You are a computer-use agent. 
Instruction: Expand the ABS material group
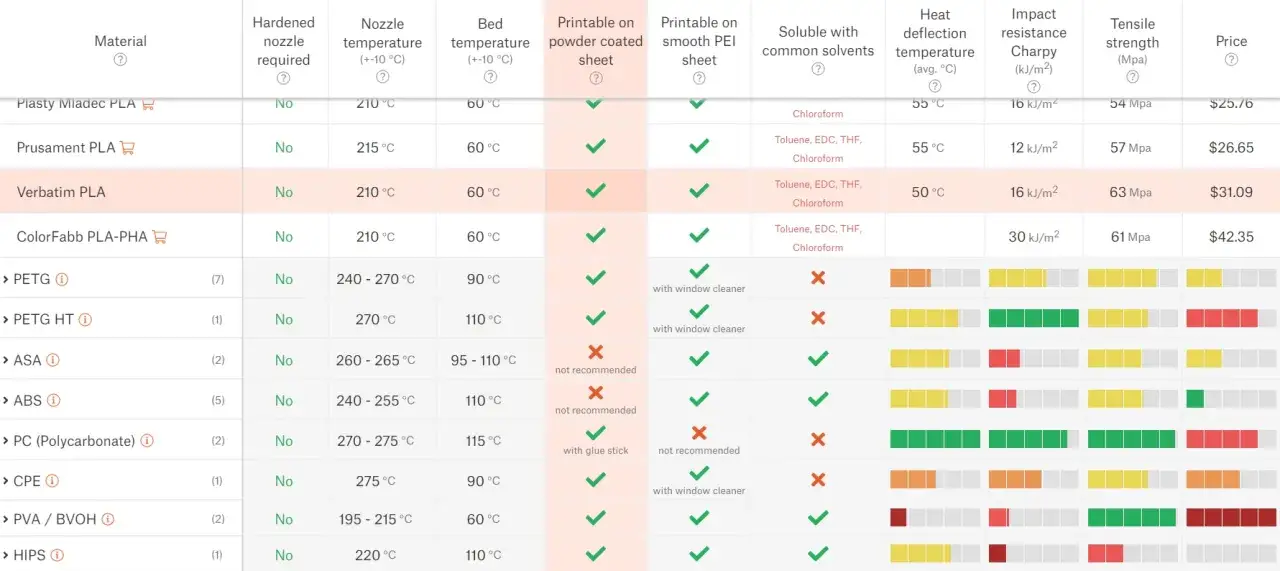[x=6, y=400]
